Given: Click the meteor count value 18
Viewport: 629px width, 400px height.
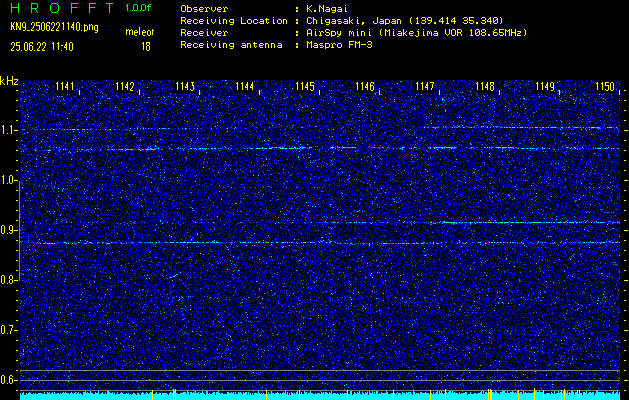Looking at the screenshot, I should 146,47.
